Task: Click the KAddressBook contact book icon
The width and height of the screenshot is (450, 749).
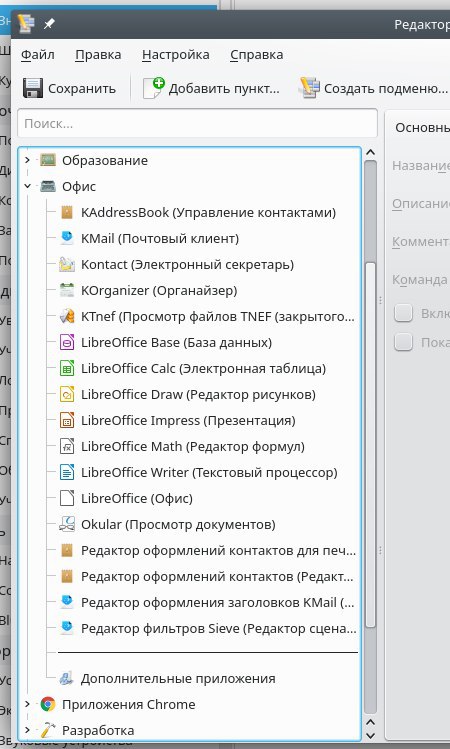Action: (x=67, y=212)
